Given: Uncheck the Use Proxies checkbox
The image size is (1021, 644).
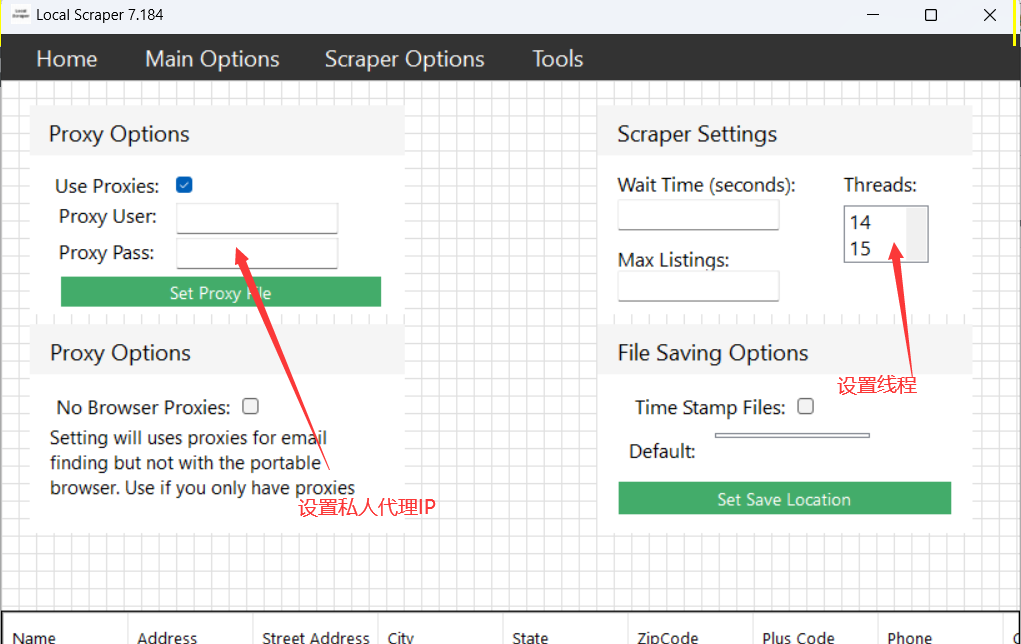Looking at the screenshot, I should (x=184, y=185).
